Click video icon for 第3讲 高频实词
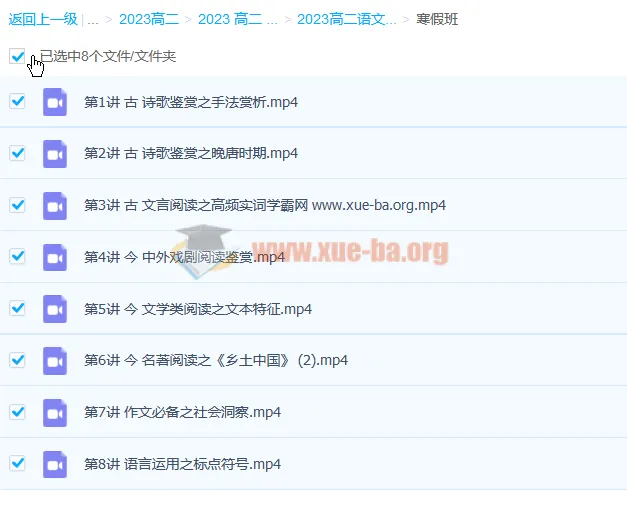The height and width of the screenshot is (505, 627). pos(55,205)
